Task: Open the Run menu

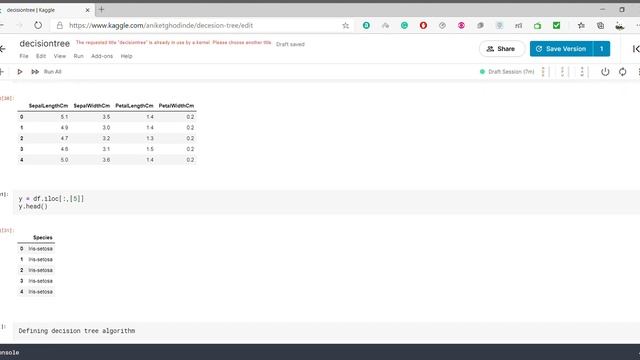Action: point(78,56)
